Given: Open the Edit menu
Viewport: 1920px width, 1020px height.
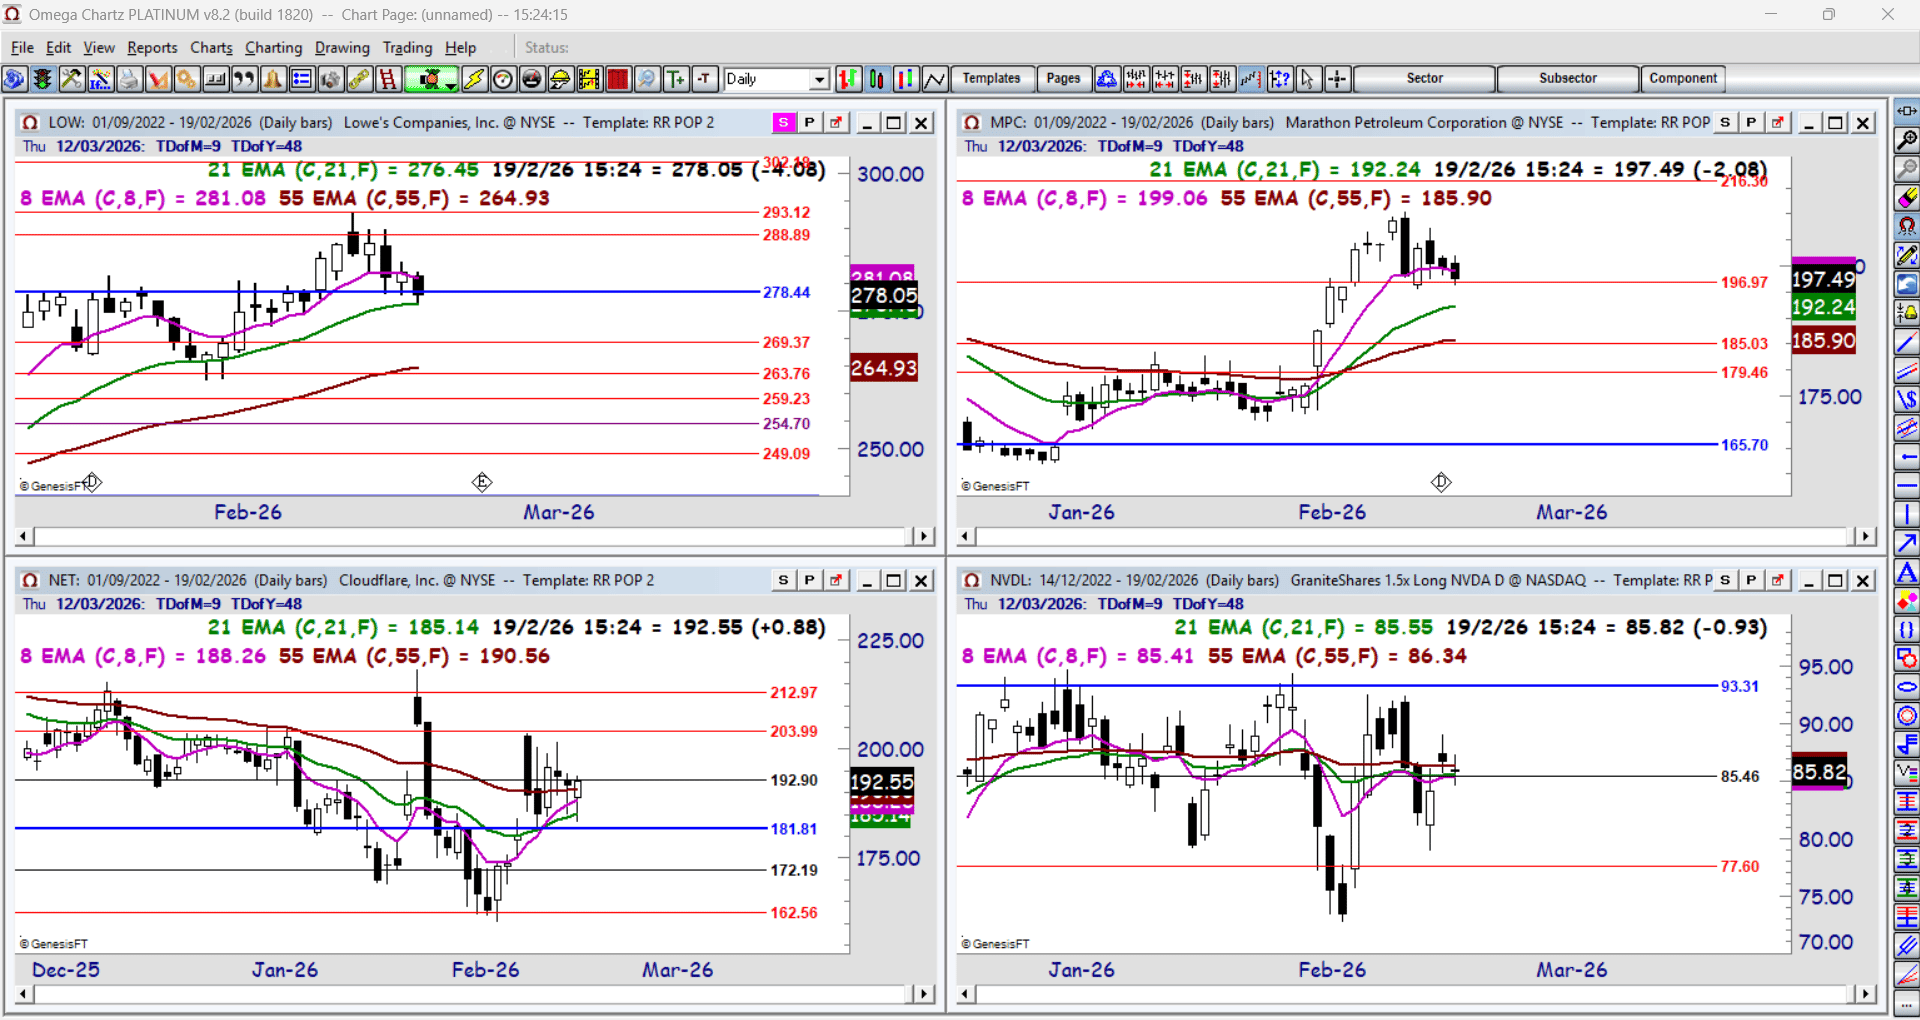Looking at the screenshot, I should point(59,47).
